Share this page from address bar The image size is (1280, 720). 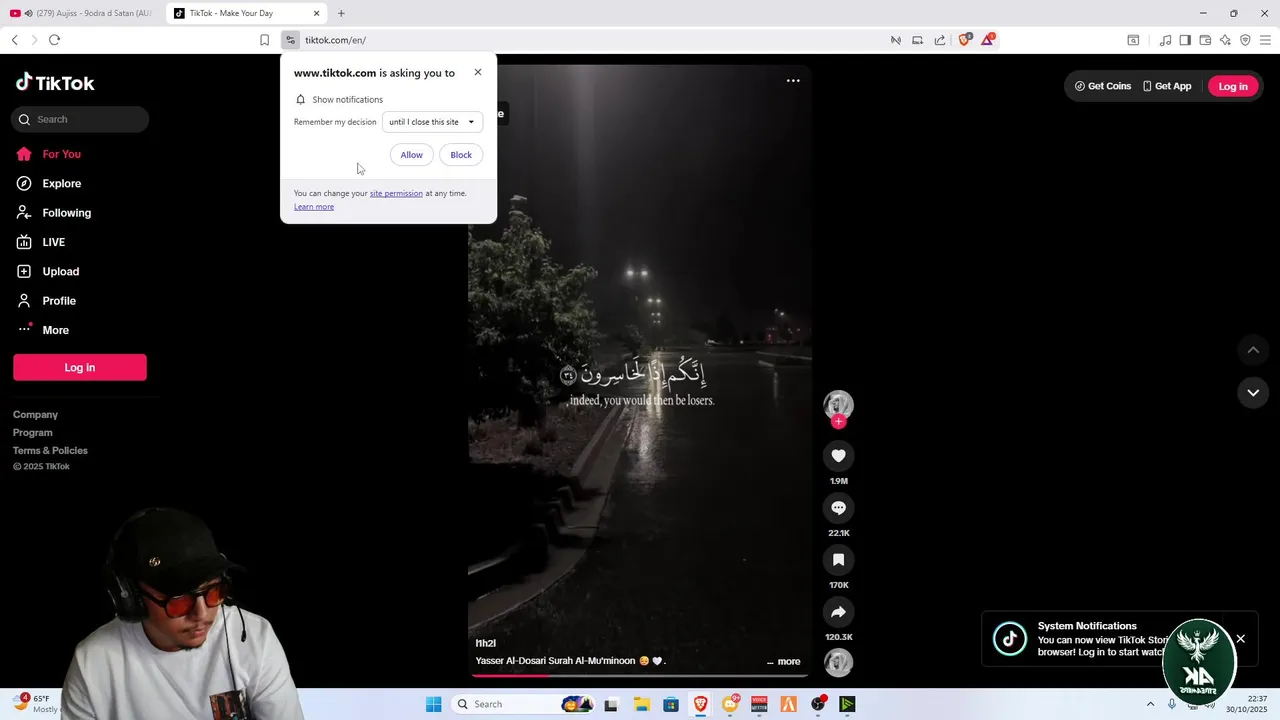point(940,40)
